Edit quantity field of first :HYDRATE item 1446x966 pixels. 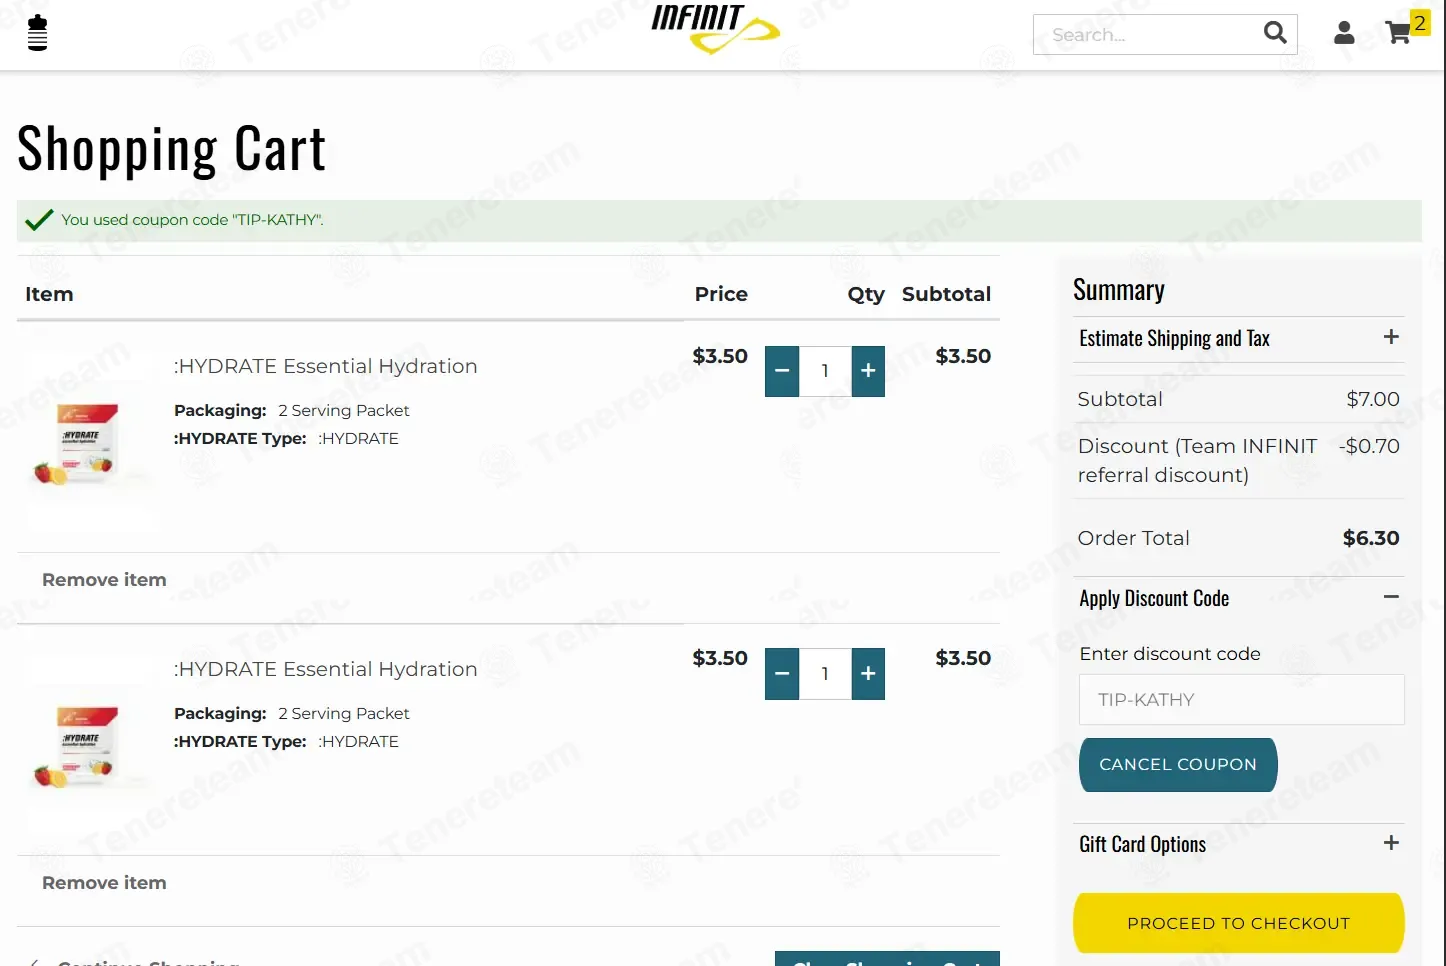coord(825,371)
